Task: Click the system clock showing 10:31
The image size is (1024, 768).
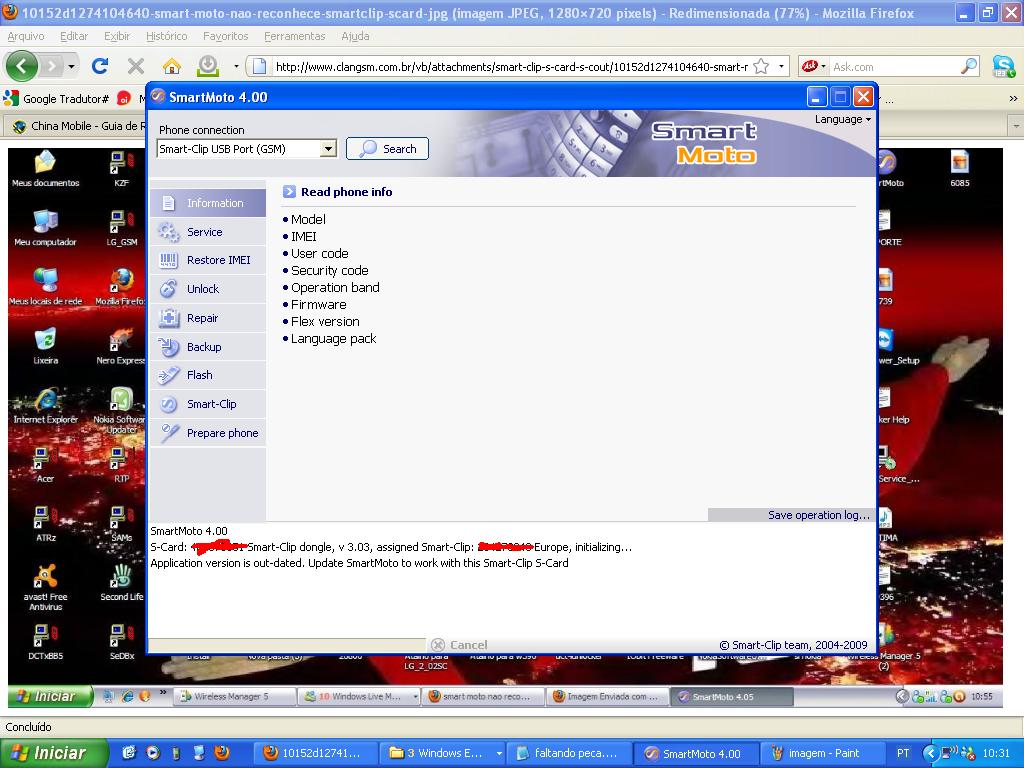Action: [x=997, y=753]
